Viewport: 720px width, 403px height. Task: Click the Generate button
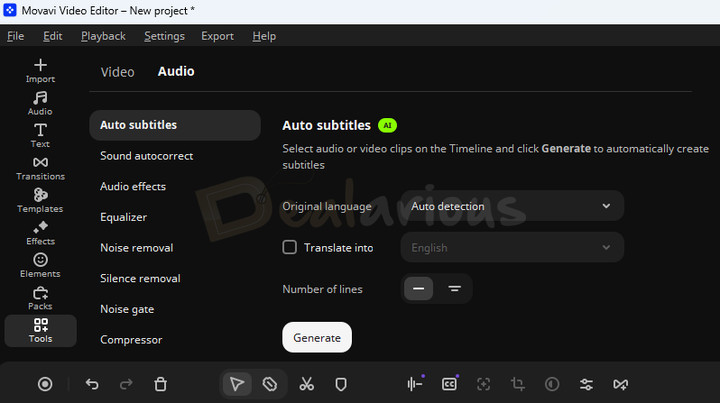coord(317,337)
